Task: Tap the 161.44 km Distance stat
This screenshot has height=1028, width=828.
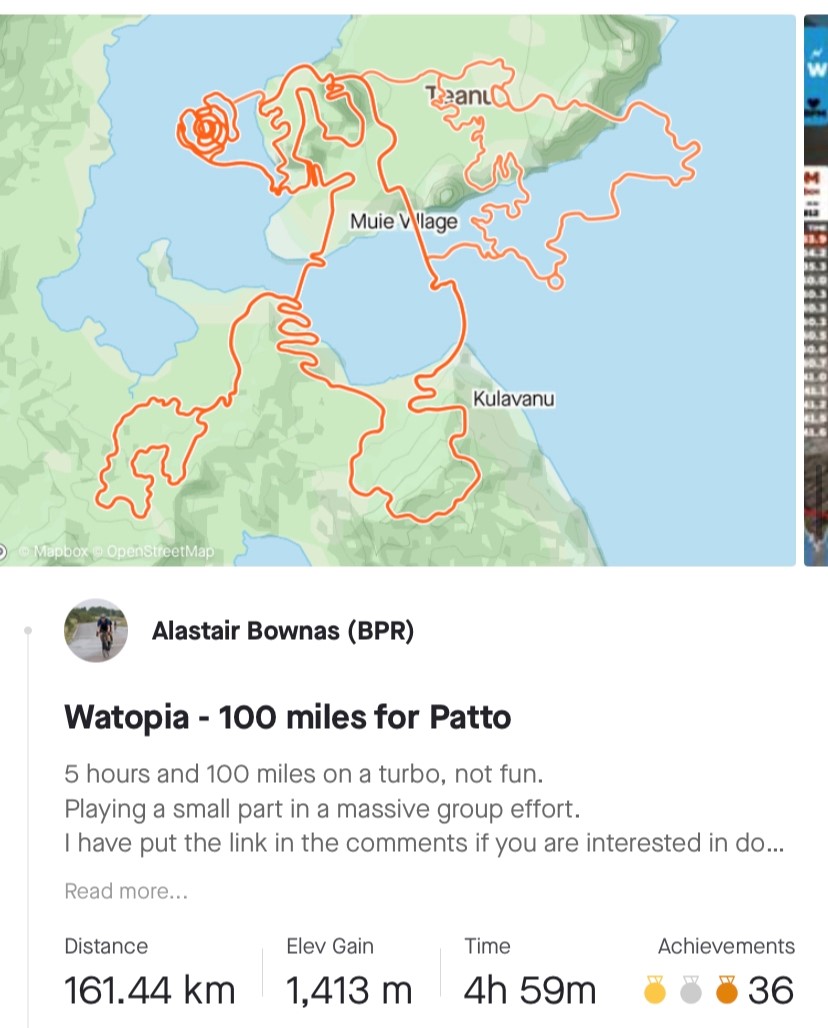Action: pos(150,990)
